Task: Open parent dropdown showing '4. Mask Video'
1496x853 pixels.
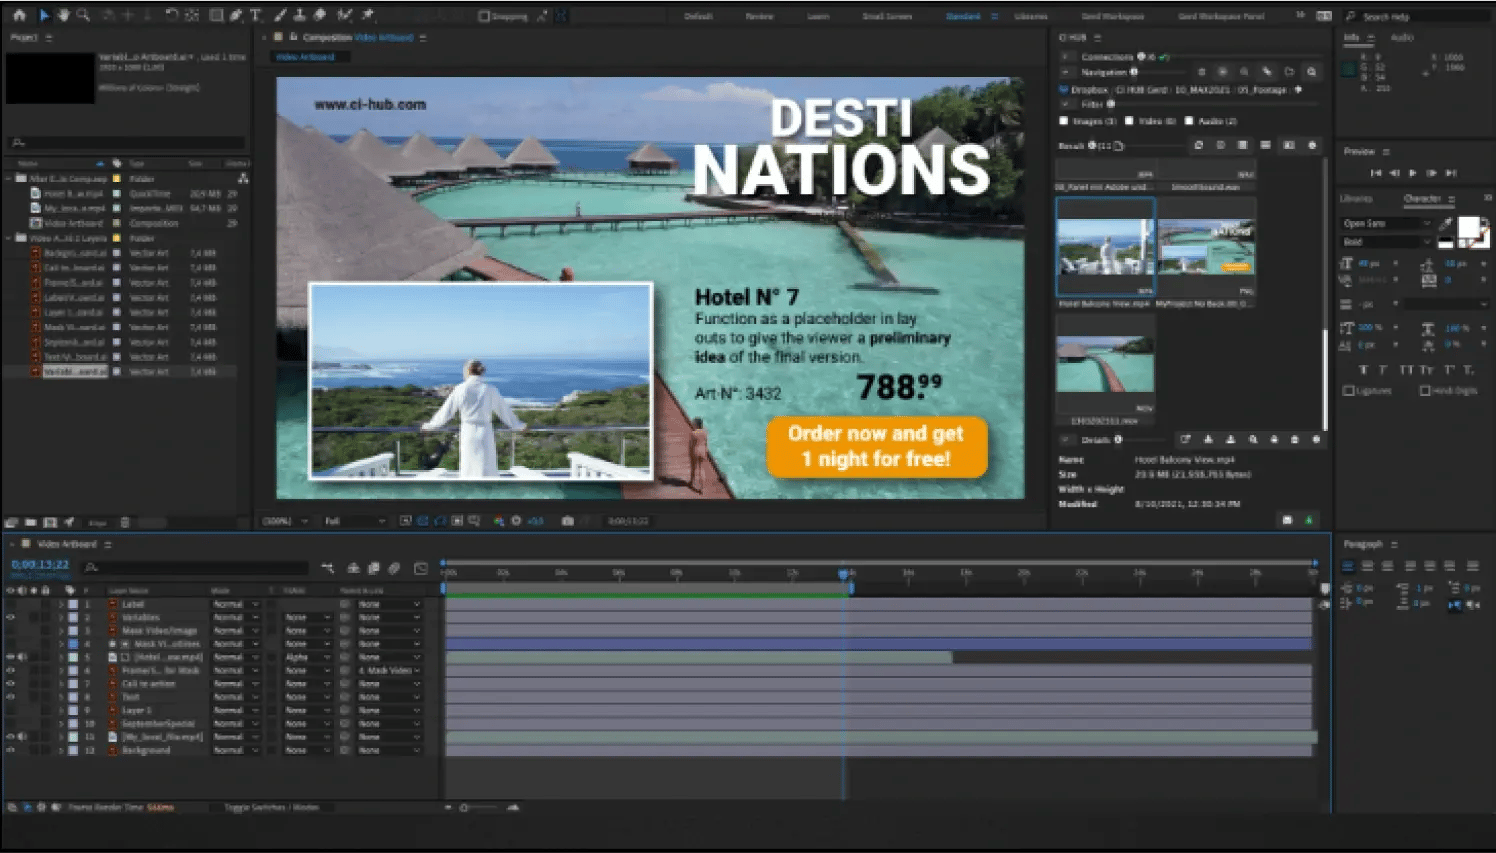Action: tap(389, 670)
